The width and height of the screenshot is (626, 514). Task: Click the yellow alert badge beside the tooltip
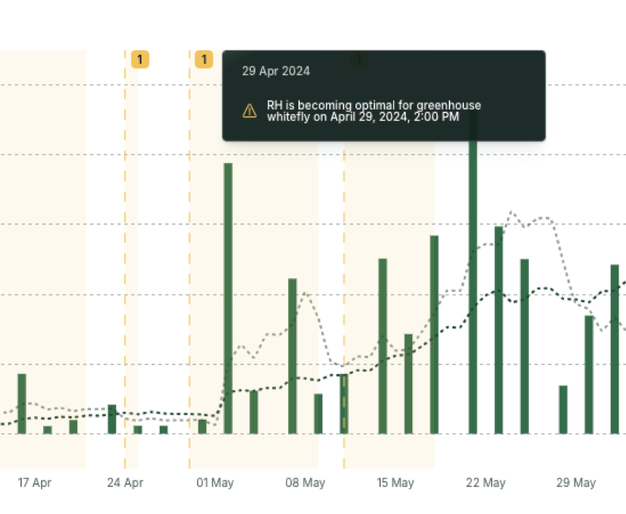pos(204,60)
